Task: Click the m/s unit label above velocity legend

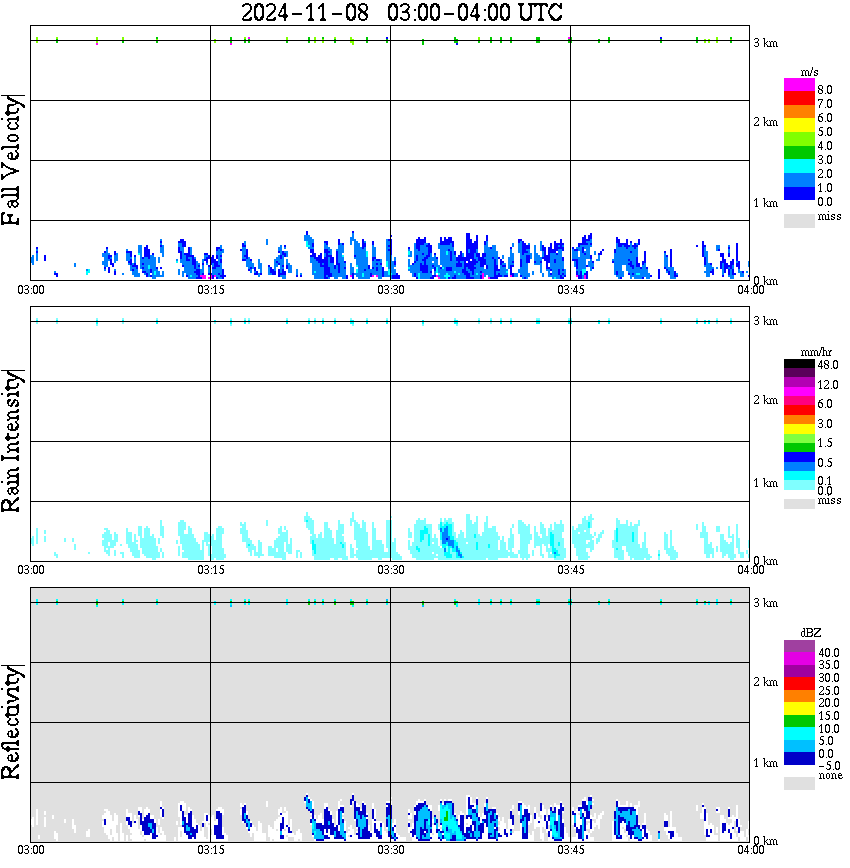Action: pos(809,73)
